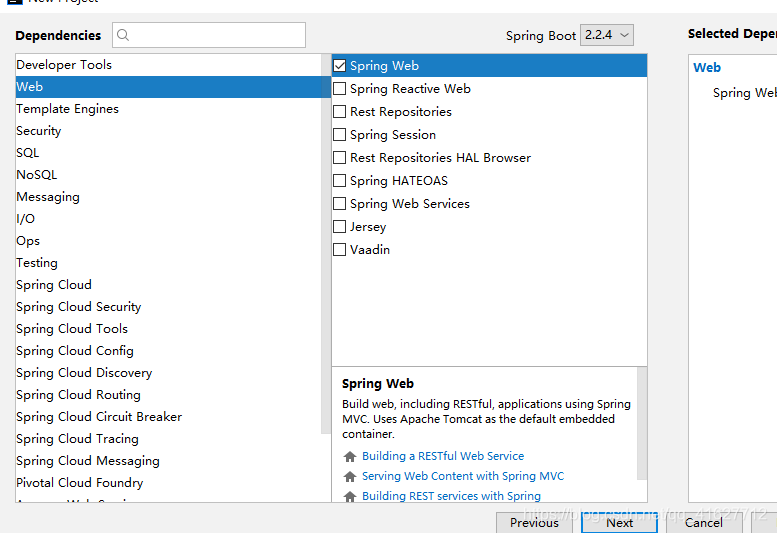Check the Rest Repositories option

click(339, 111)
